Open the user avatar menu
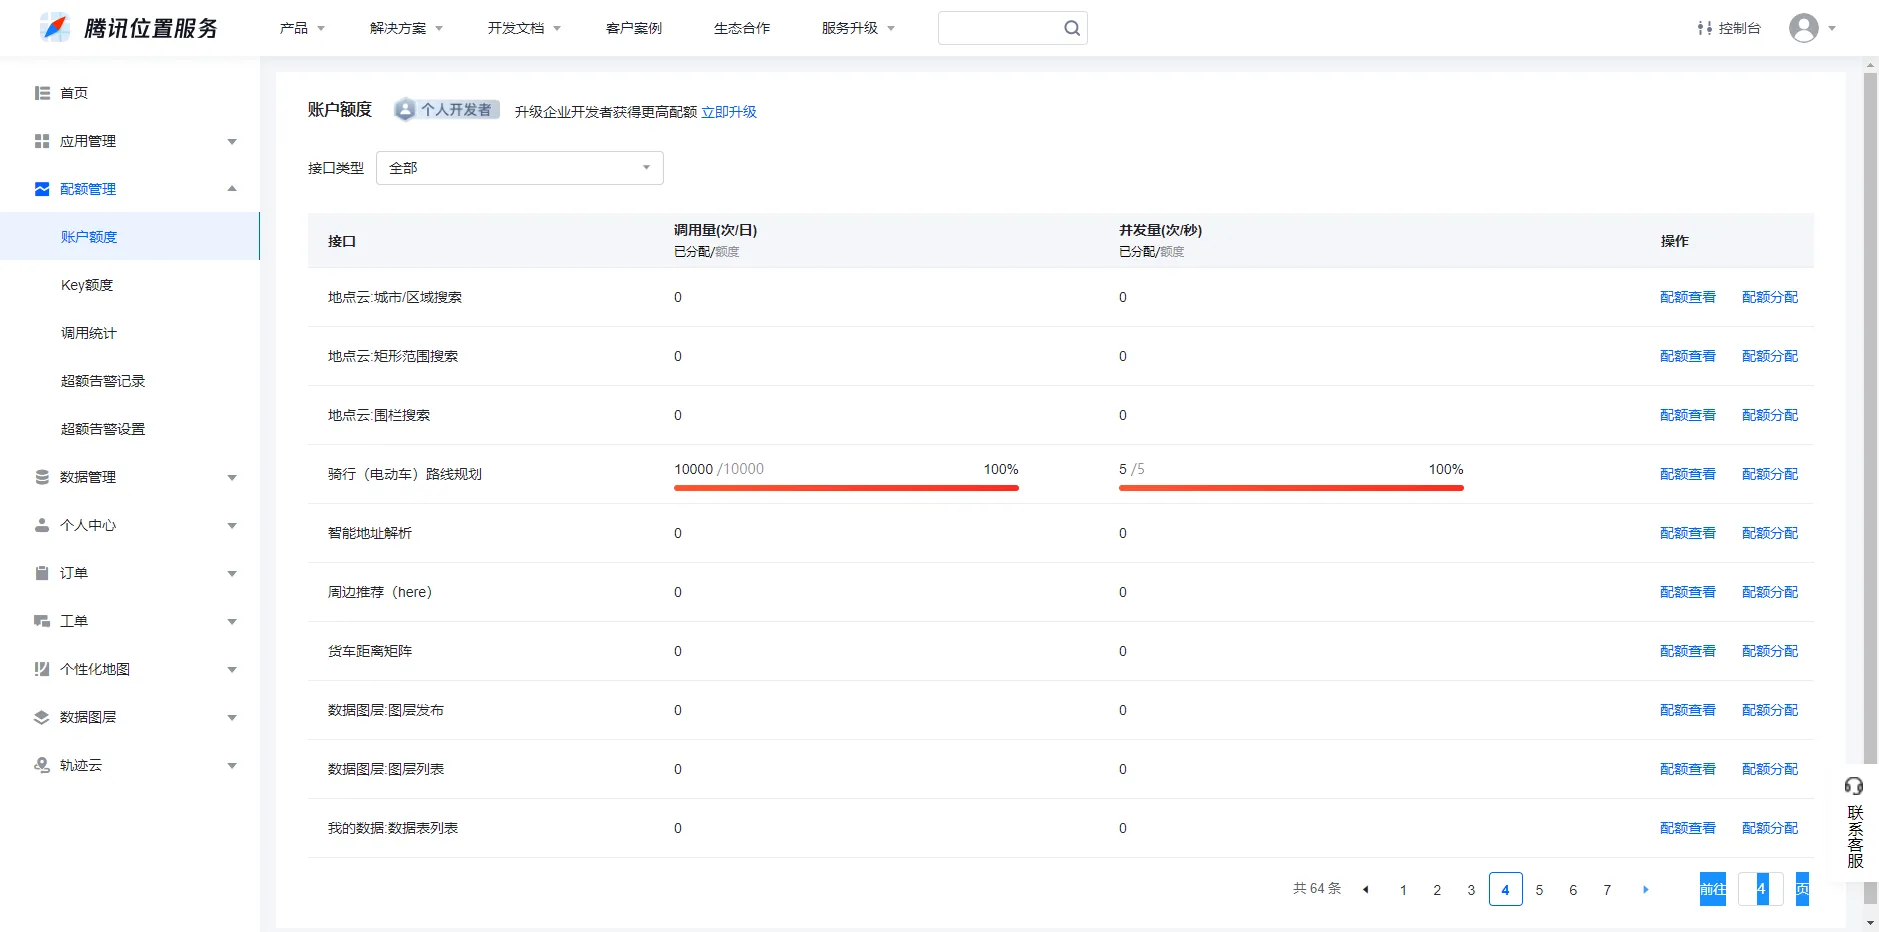Viewport: 1879px width, 932px height. pyautogui.click(x=1804, y=28)
